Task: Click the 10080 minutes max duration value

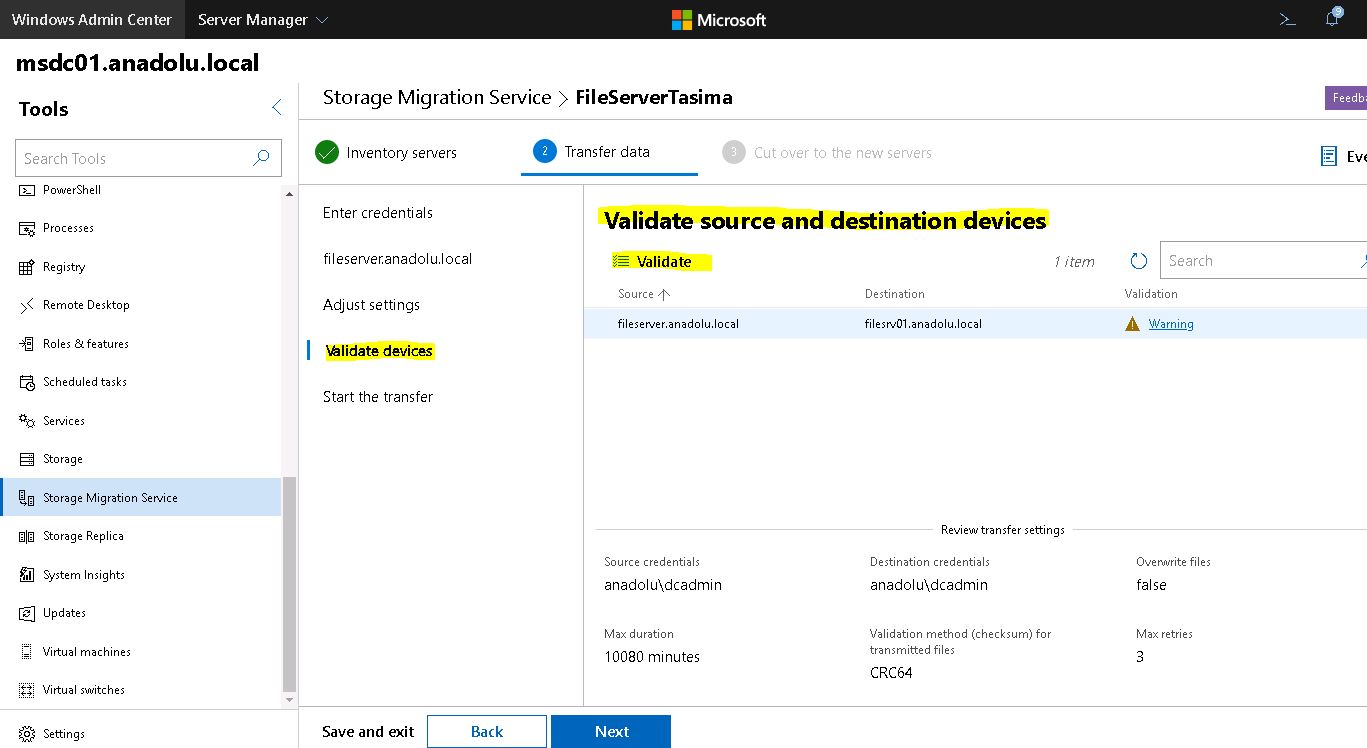Action: click(652, 657)
